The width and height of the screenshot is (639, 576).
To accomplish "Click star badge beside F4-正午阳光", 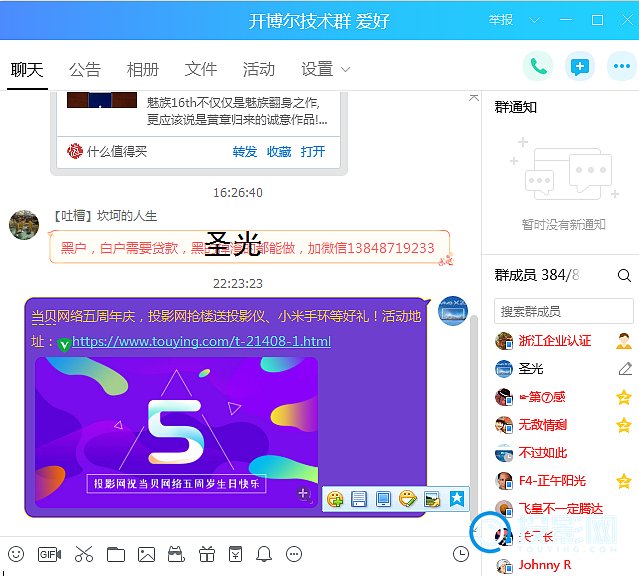I will pos(624,481).
